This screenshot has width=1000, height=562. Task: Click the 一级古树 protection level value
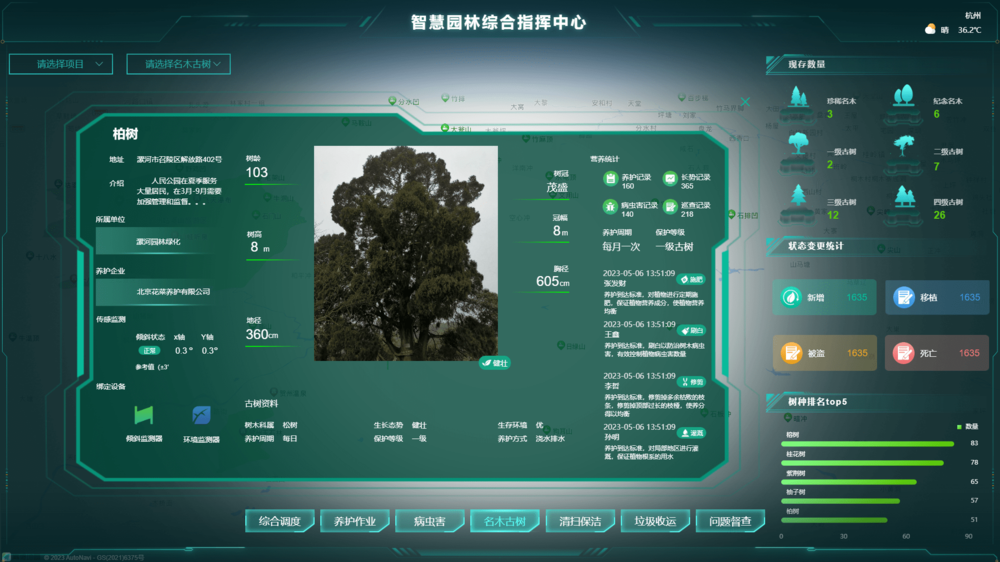[x=674, y=247]
